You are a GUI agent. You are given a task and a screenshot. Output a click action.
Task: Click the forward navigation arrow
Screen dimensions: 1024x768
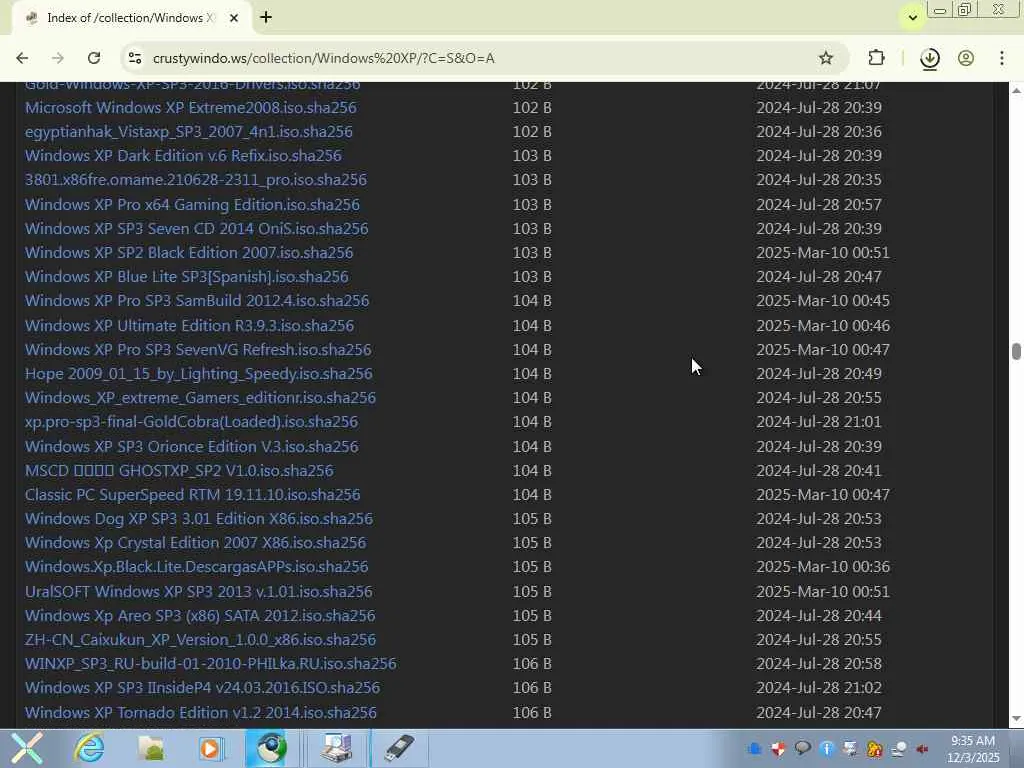click(x=57, y=58)
